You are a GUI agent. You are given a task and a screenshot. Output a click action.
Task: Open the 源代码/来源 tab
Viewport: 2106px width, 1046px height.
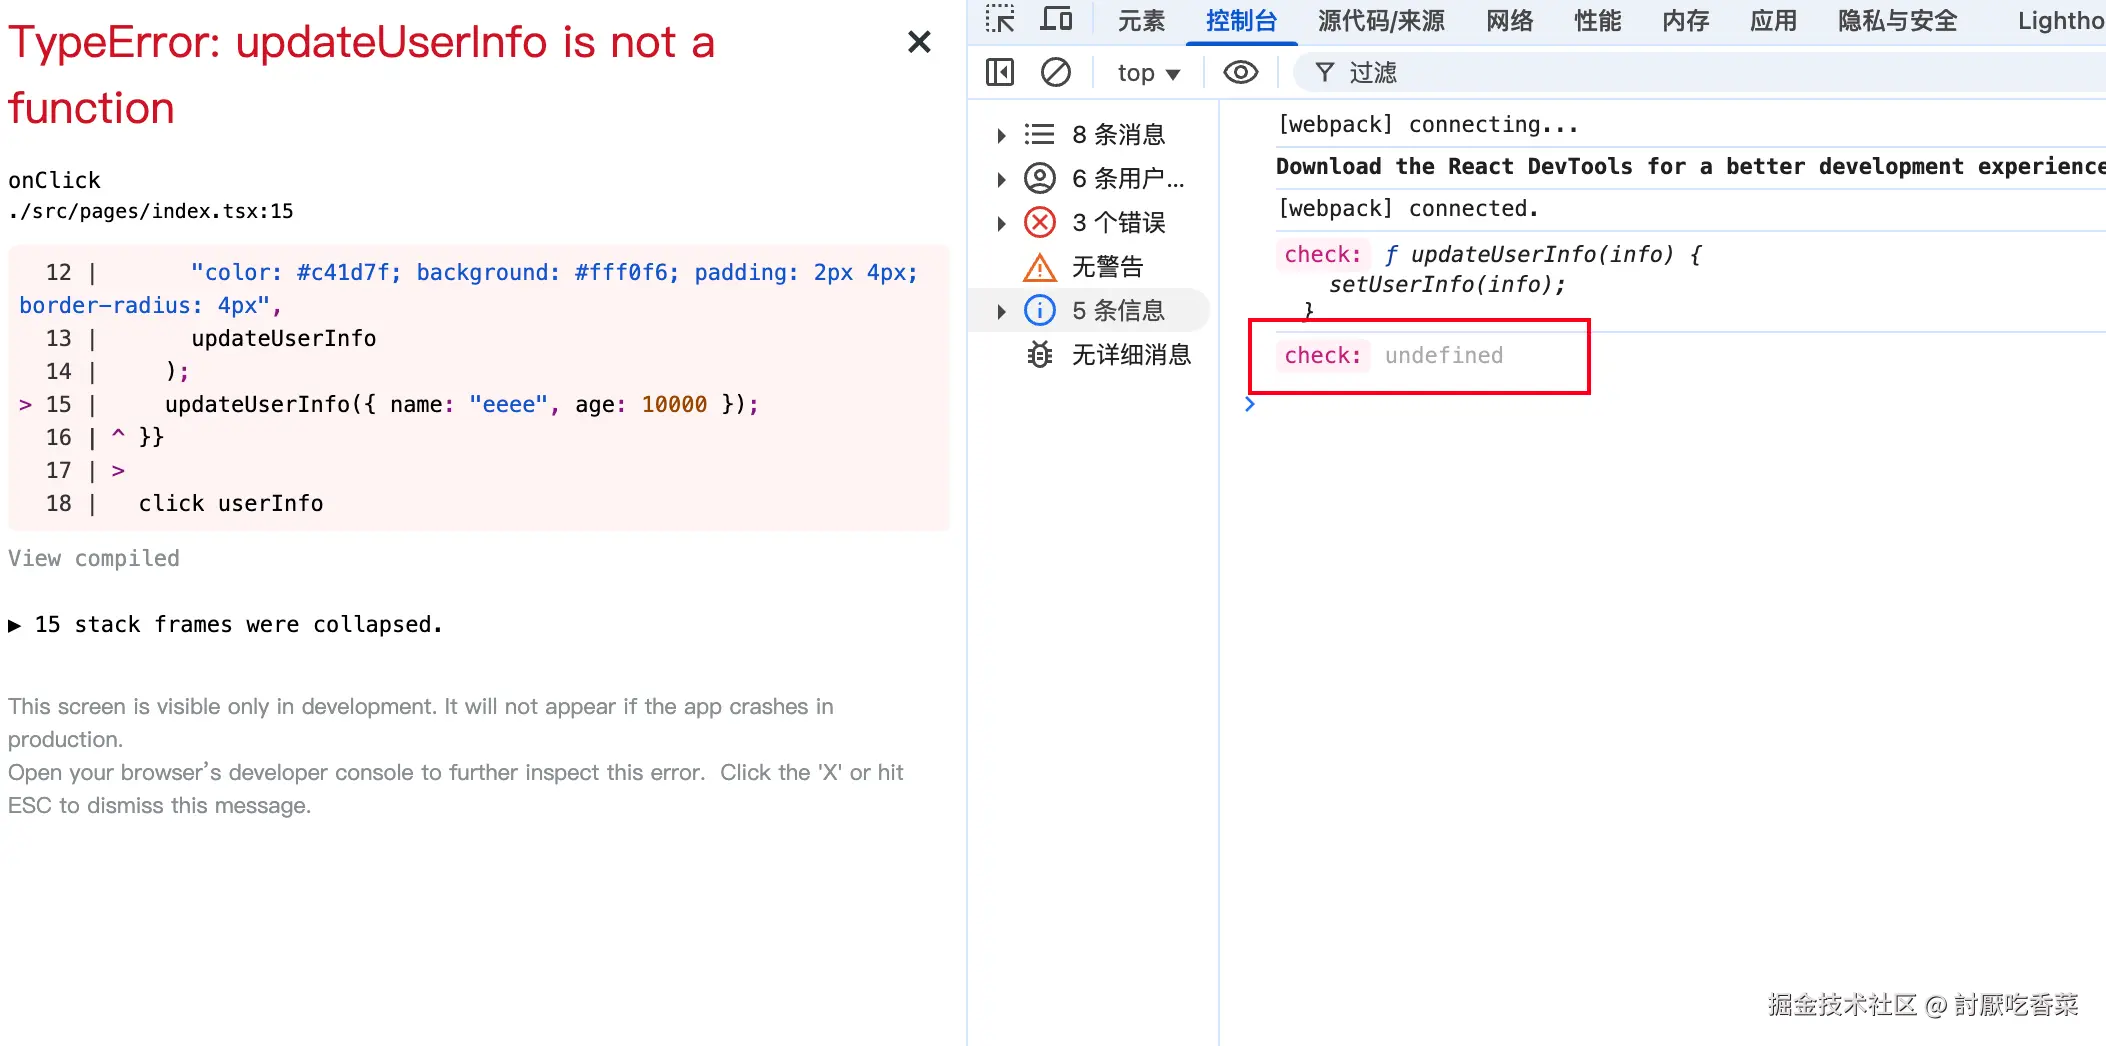[1381, 20]
